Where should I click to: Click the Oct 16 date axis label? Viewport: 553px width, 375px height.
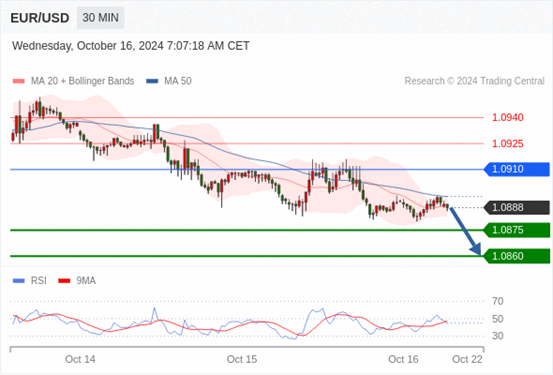pyautogui.click(x=403, y=359)
